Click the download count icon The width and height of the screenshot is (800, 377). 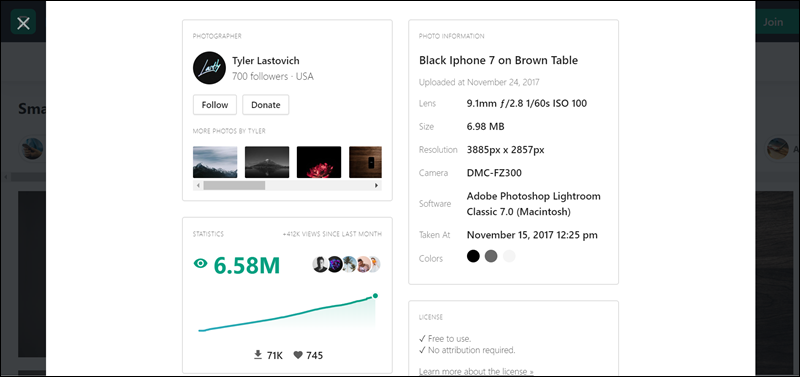(x=258, y=355)
